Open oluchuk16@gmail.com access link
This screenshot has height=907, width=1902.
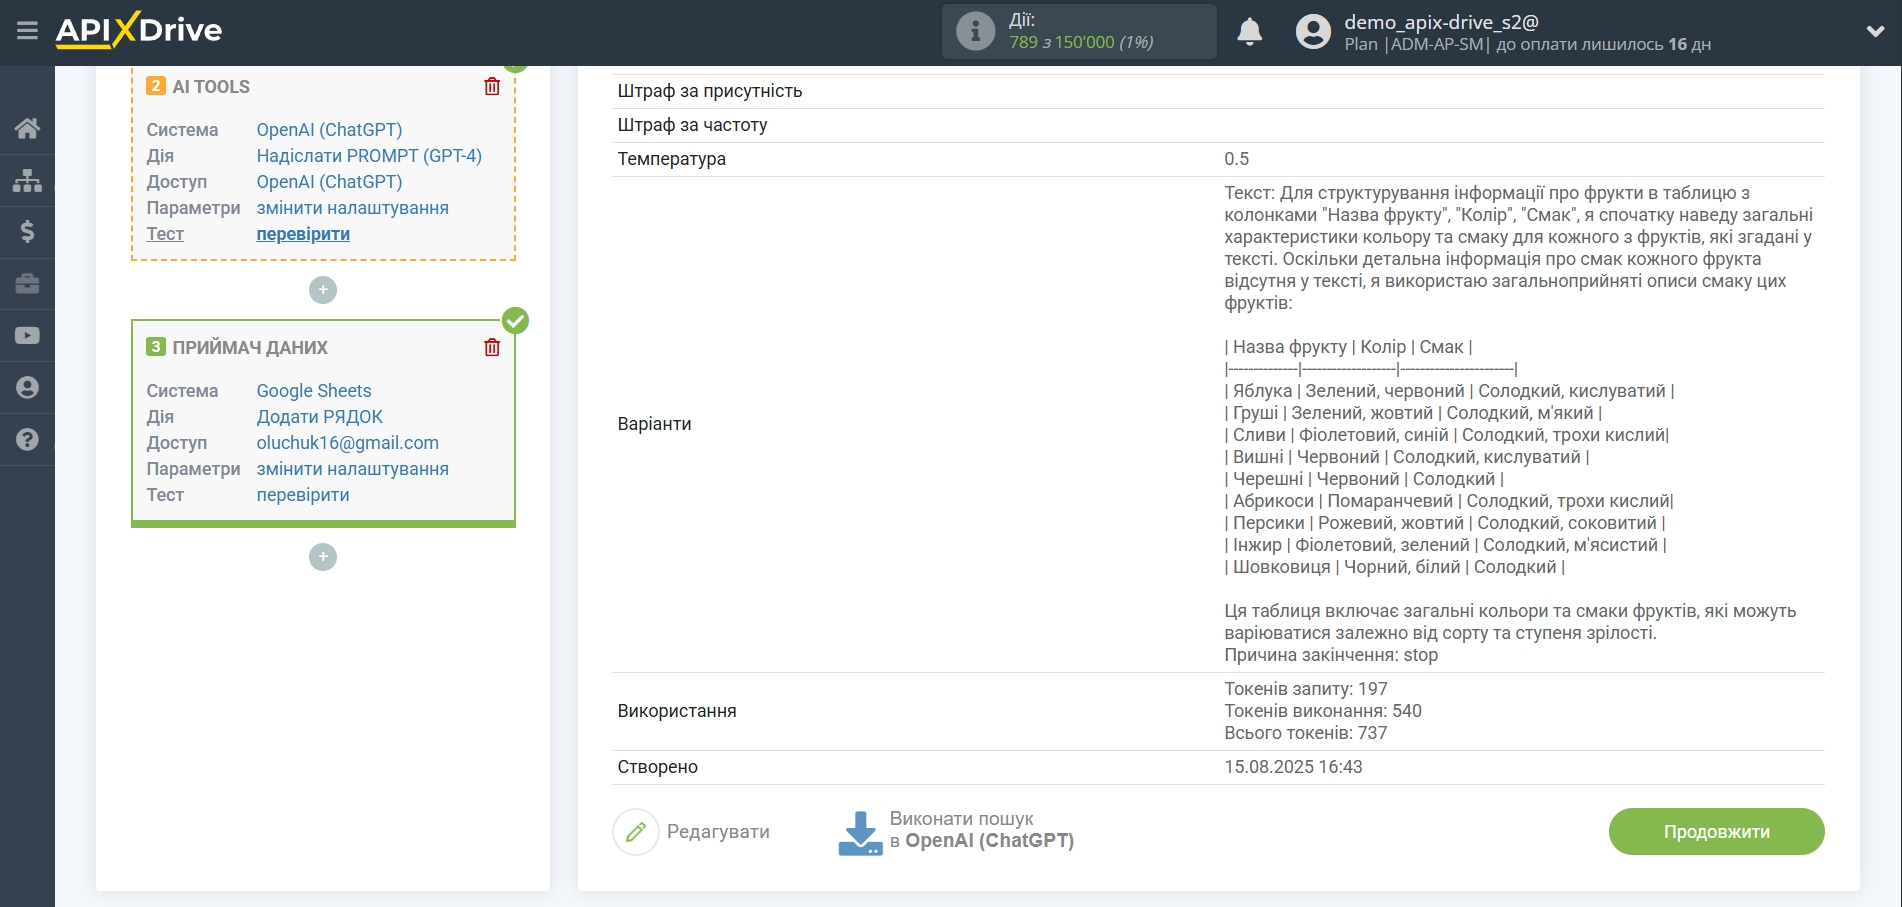click(x=348, y=443)
